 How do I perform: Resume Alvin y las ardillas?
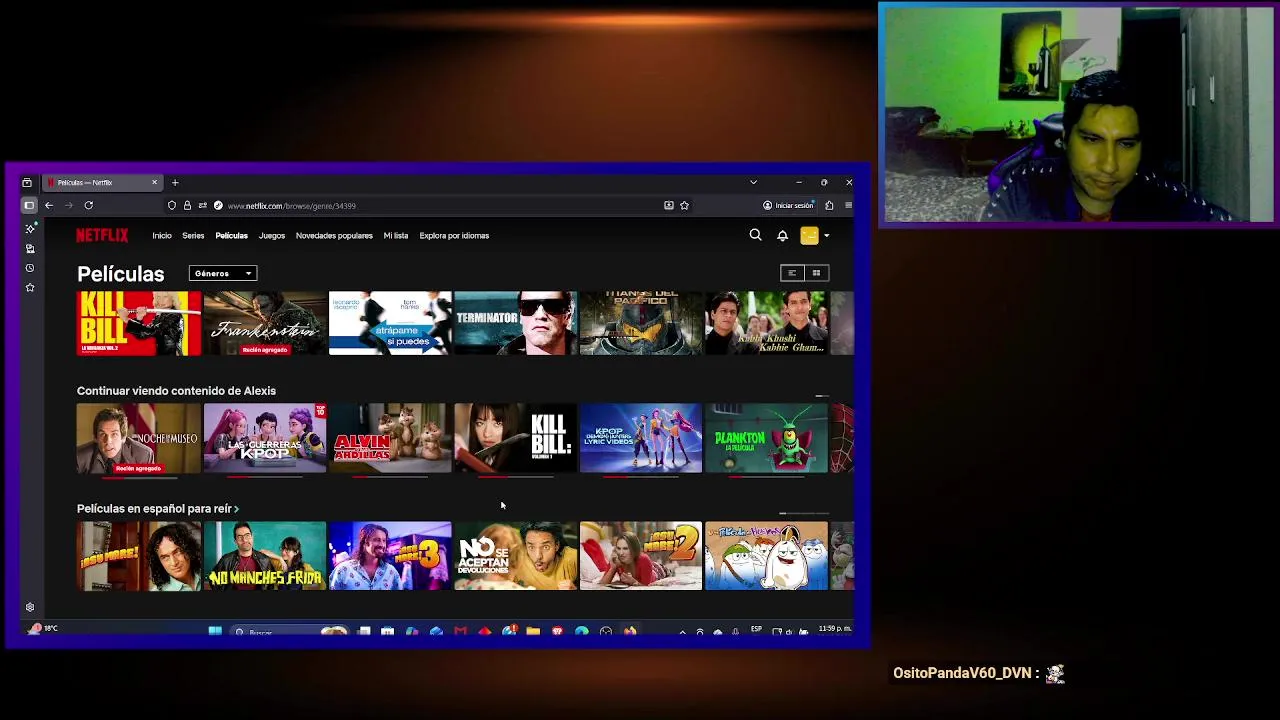pos(390,438)
